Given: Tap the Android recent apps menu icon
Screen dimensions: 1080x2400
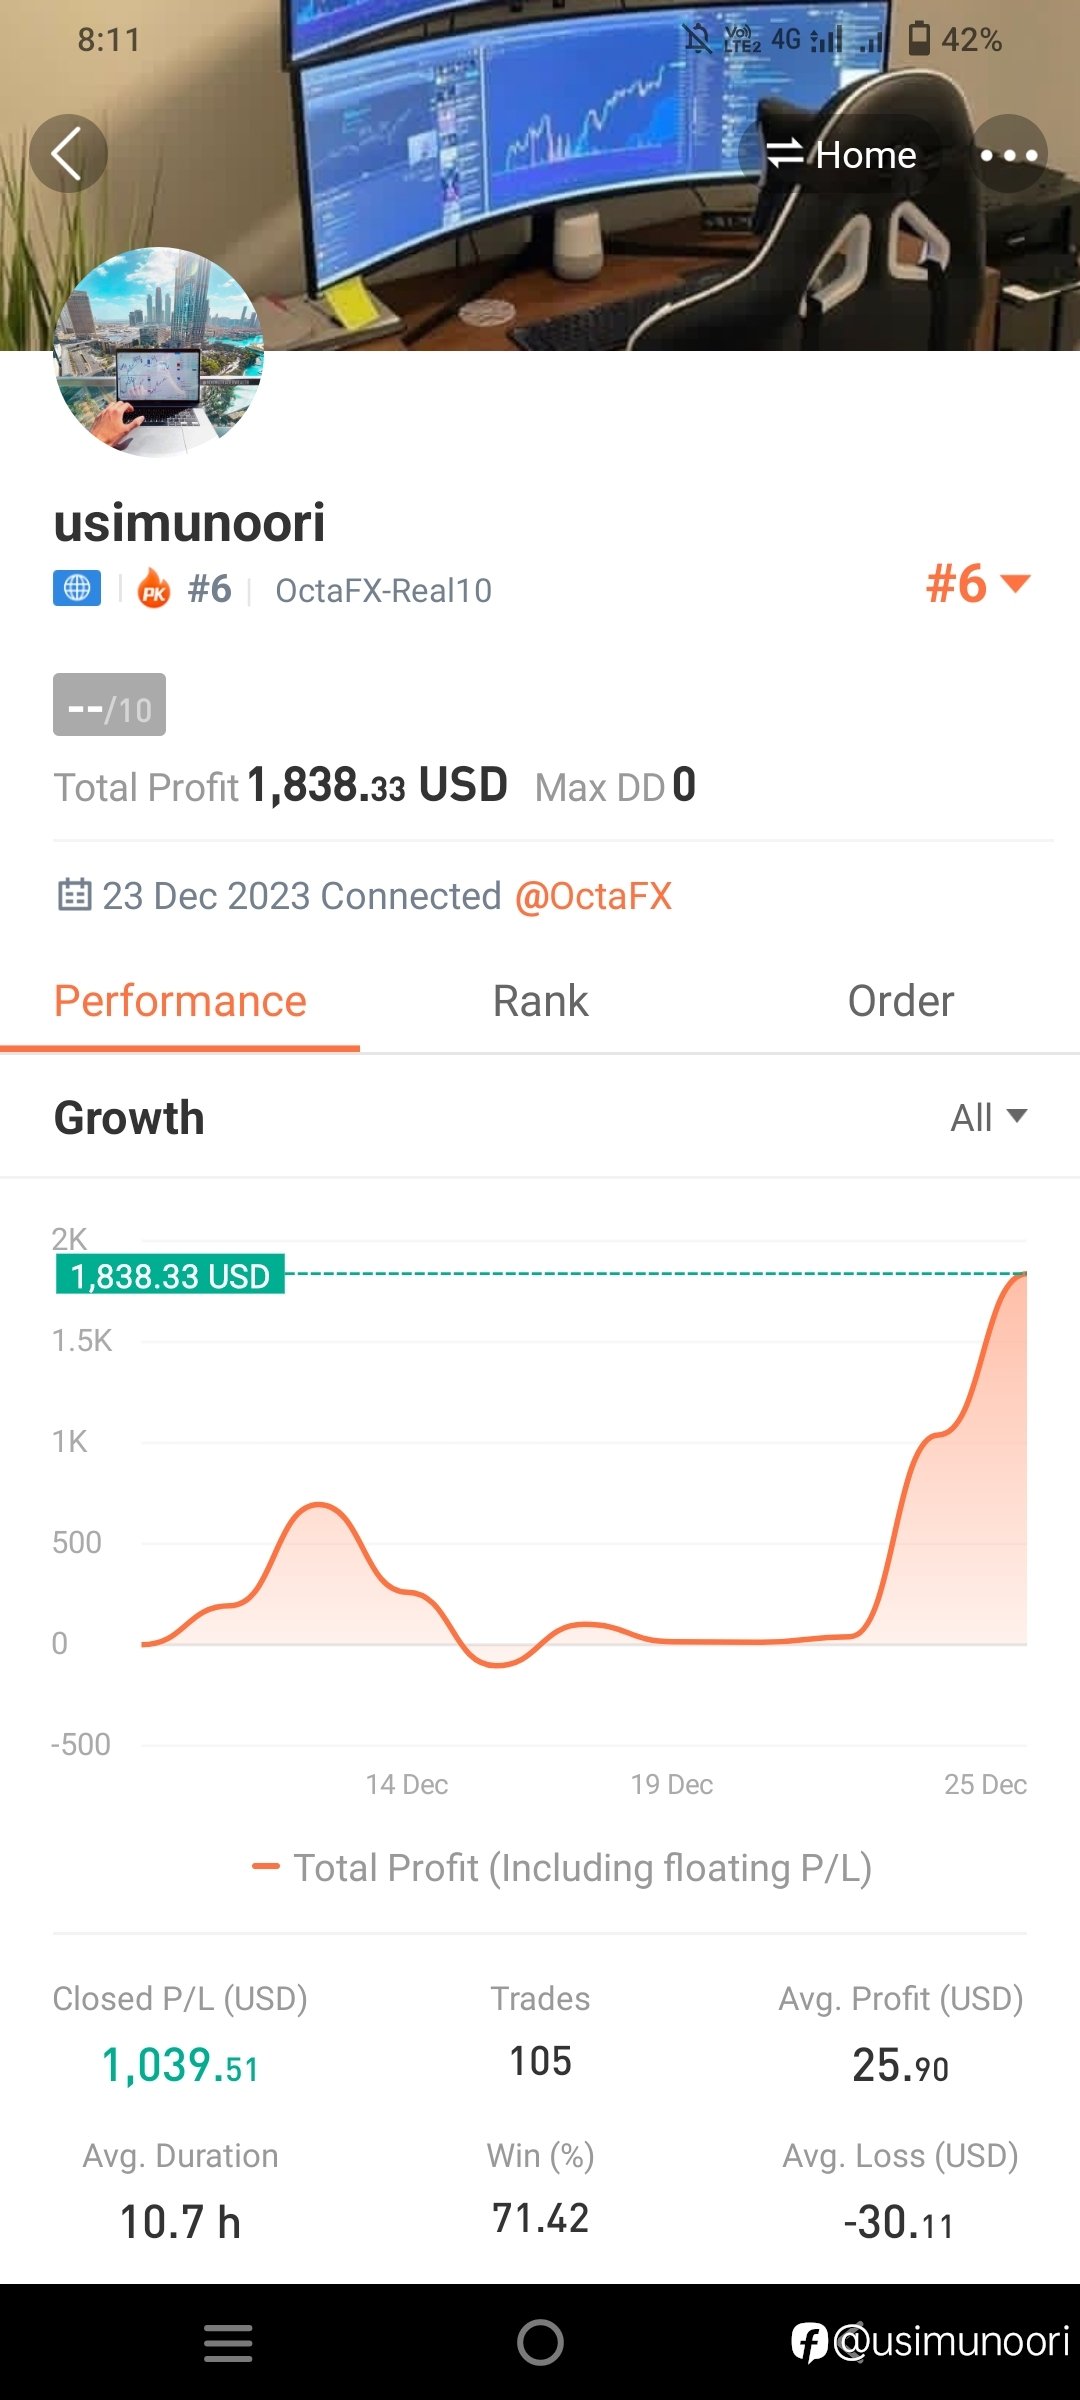Looking at the screenshot, I should pyautogui.click(x=228, y=2343).
